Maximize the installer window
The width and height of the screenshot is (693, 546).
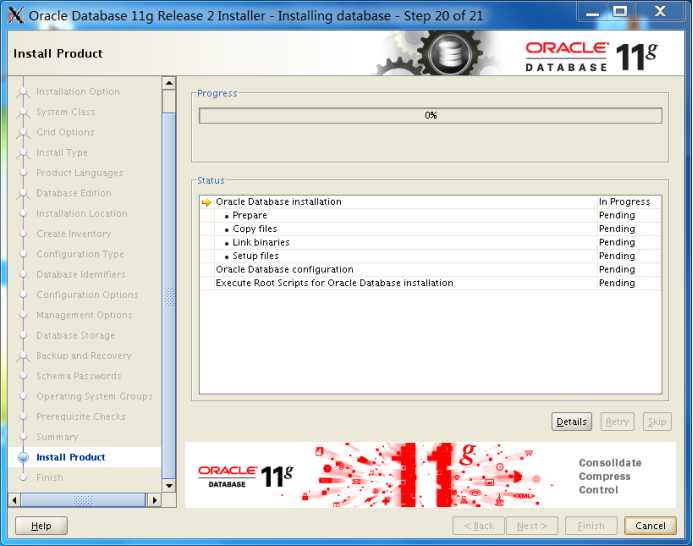(x=620, y=11)
